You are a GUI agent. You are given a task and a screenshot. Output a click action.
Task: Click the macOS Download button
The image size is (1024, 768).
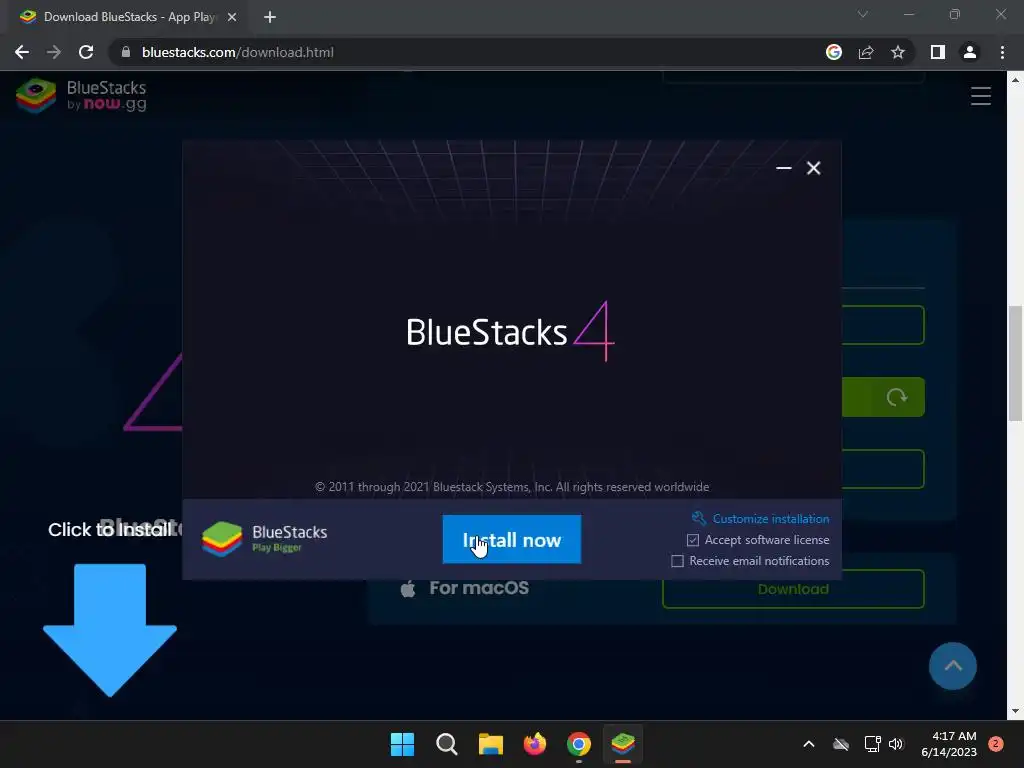coord(793,589)
